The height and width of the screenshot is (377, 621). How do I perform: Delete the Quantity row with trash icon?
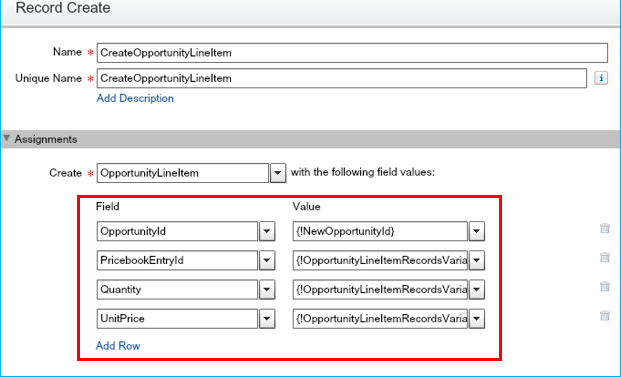[605, 286]
